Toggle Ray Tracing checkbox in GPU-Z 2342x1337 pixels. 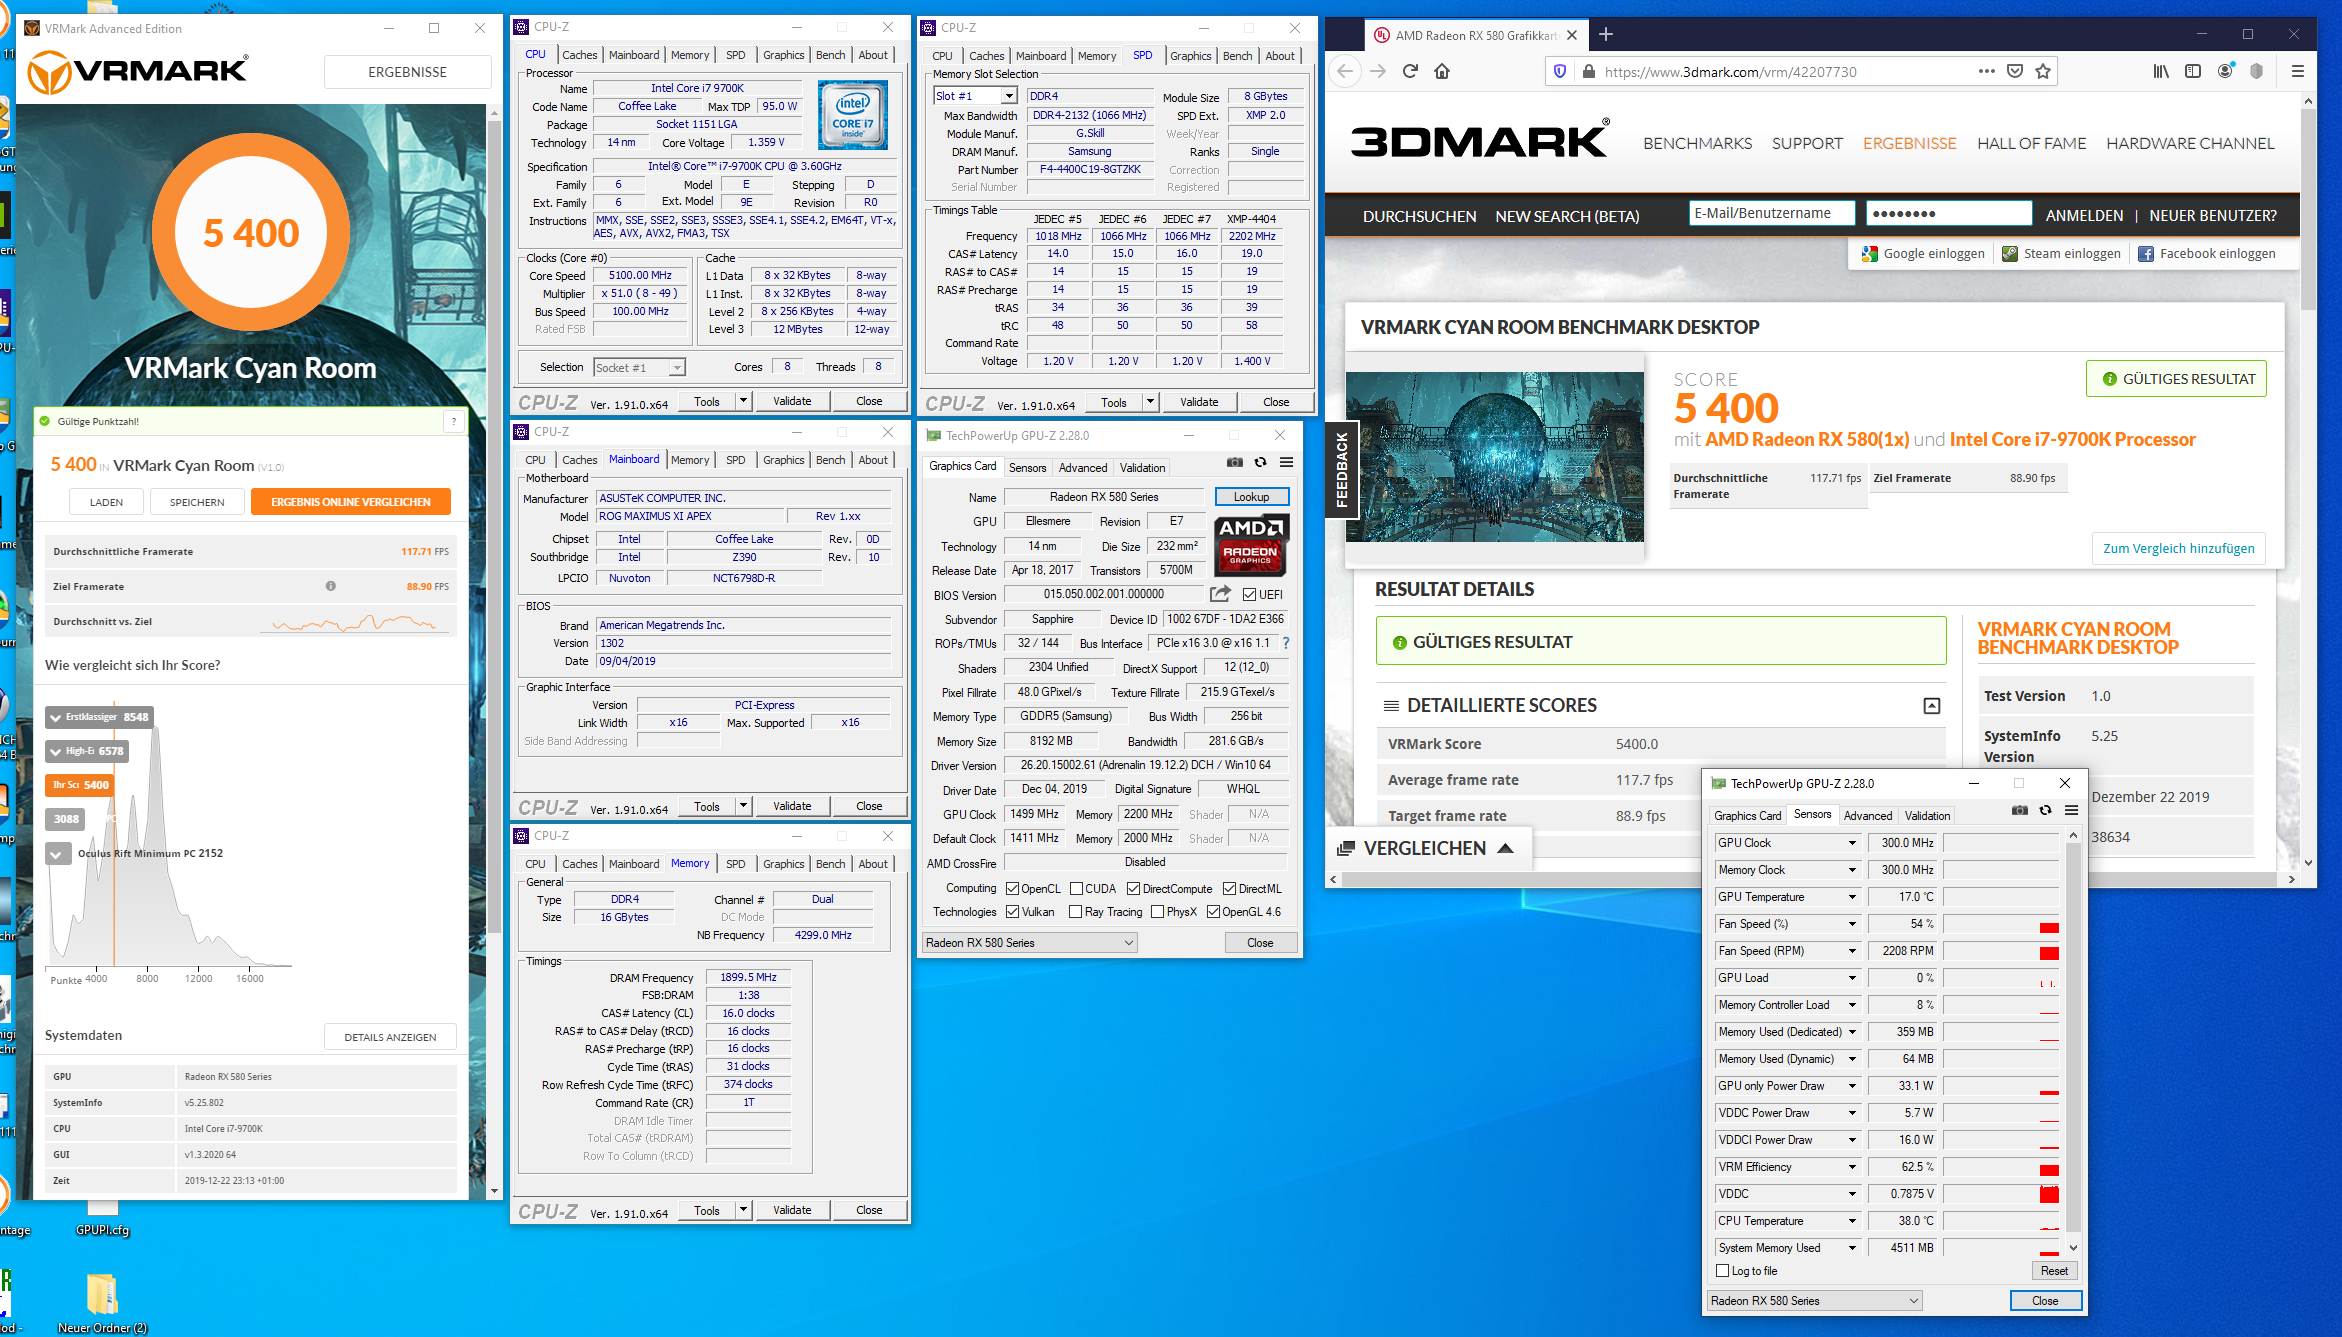coord(1076,911)
